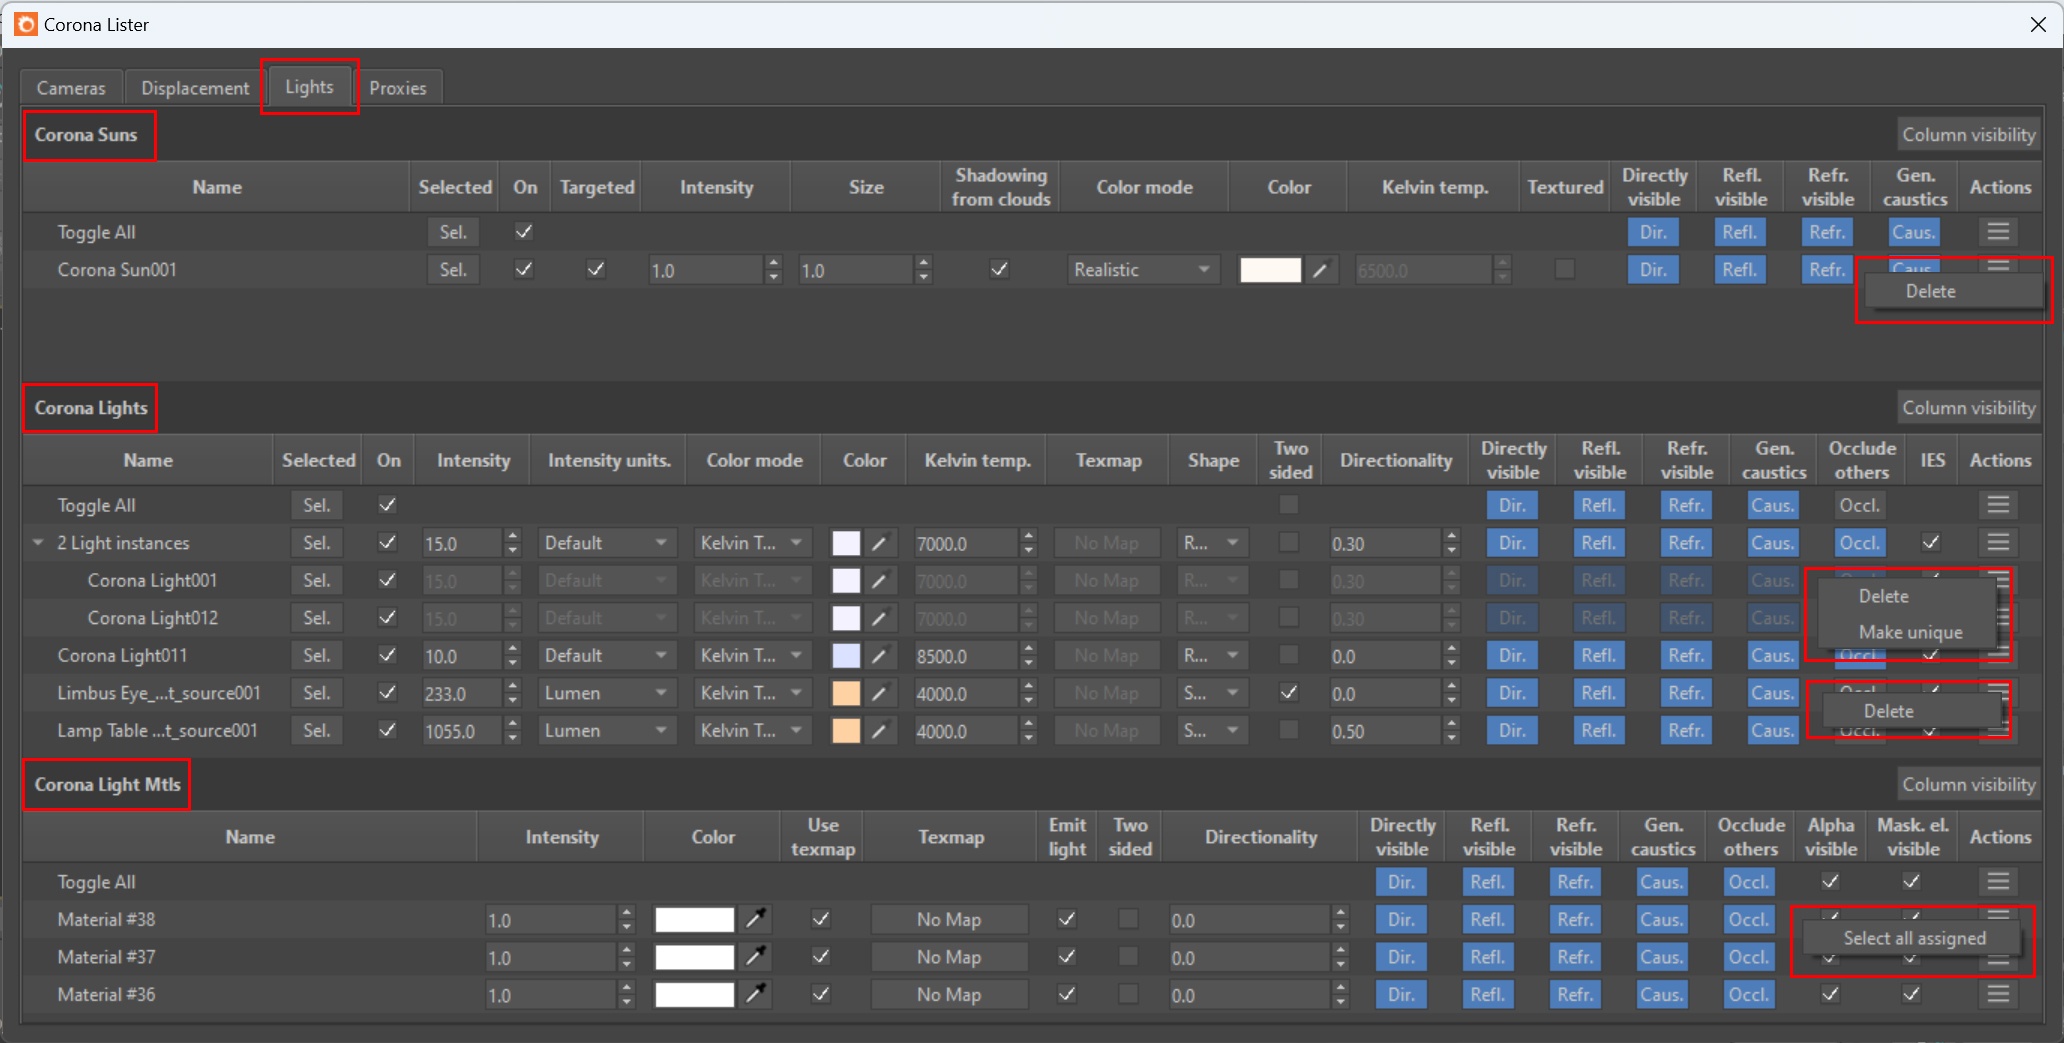Viewport: 2064px width, 1043px height.
Task: Uncheck On for Corona Light011
Action: pyautogui.click(x=387, y=655)
